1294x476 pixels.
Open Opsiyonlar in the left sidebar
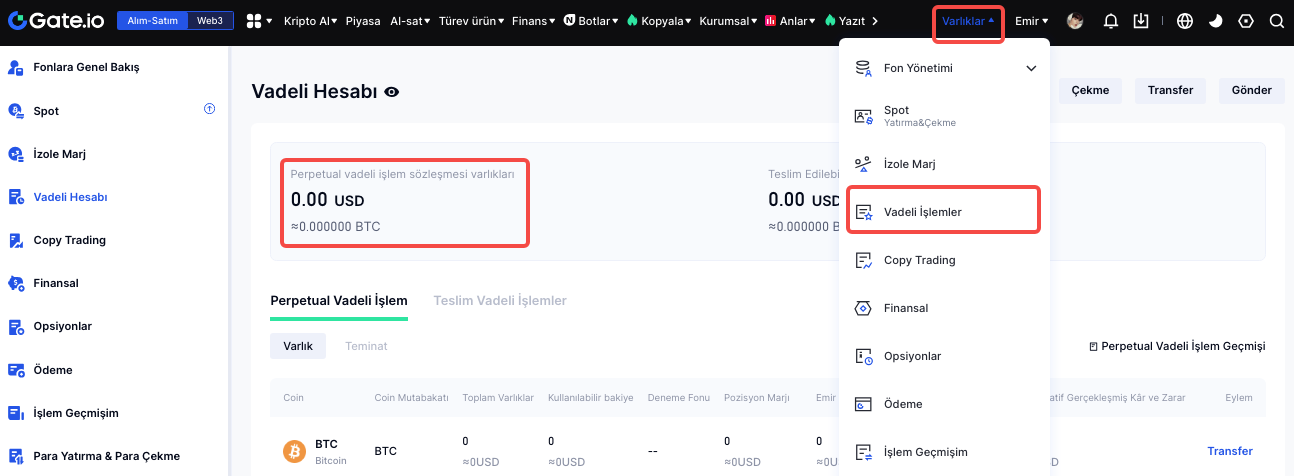pyautogui.click(x=63, y=327)
